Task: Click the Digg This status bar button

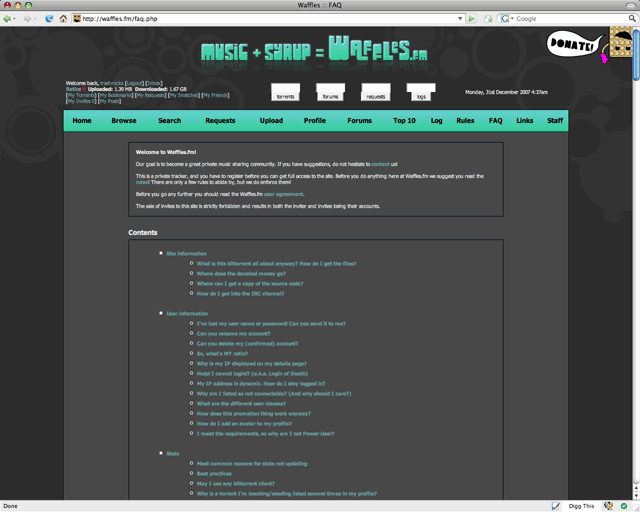Action: click(x=581, y=506)
